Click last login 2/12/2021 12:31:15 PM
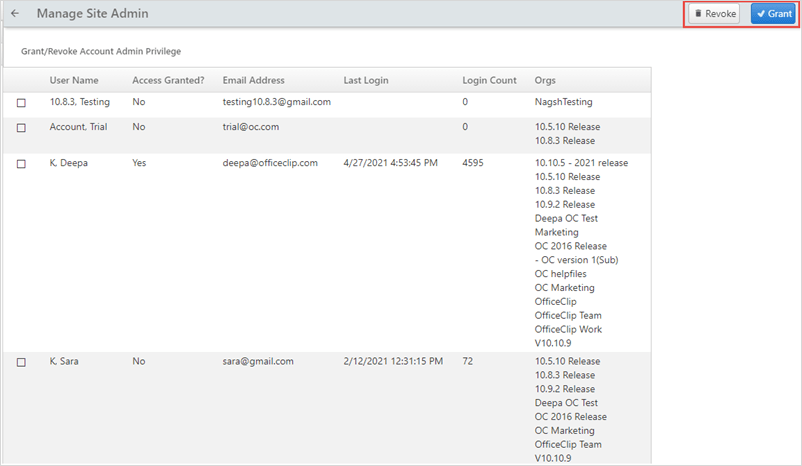Viewport: 802px width, 466px height. (393, 361)
